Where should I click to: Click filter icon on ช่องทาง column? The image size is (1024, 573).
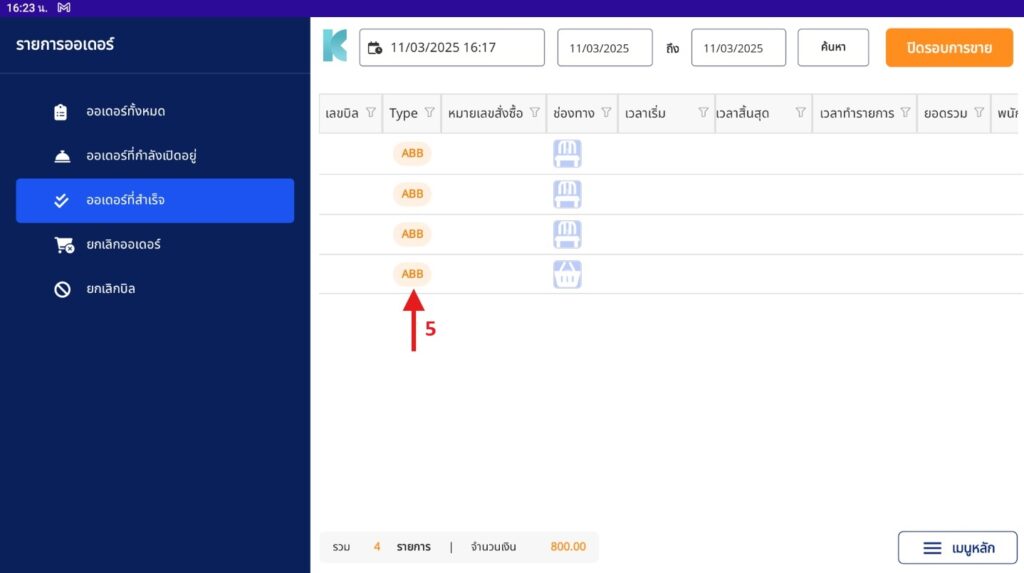[x=606, y=113]
